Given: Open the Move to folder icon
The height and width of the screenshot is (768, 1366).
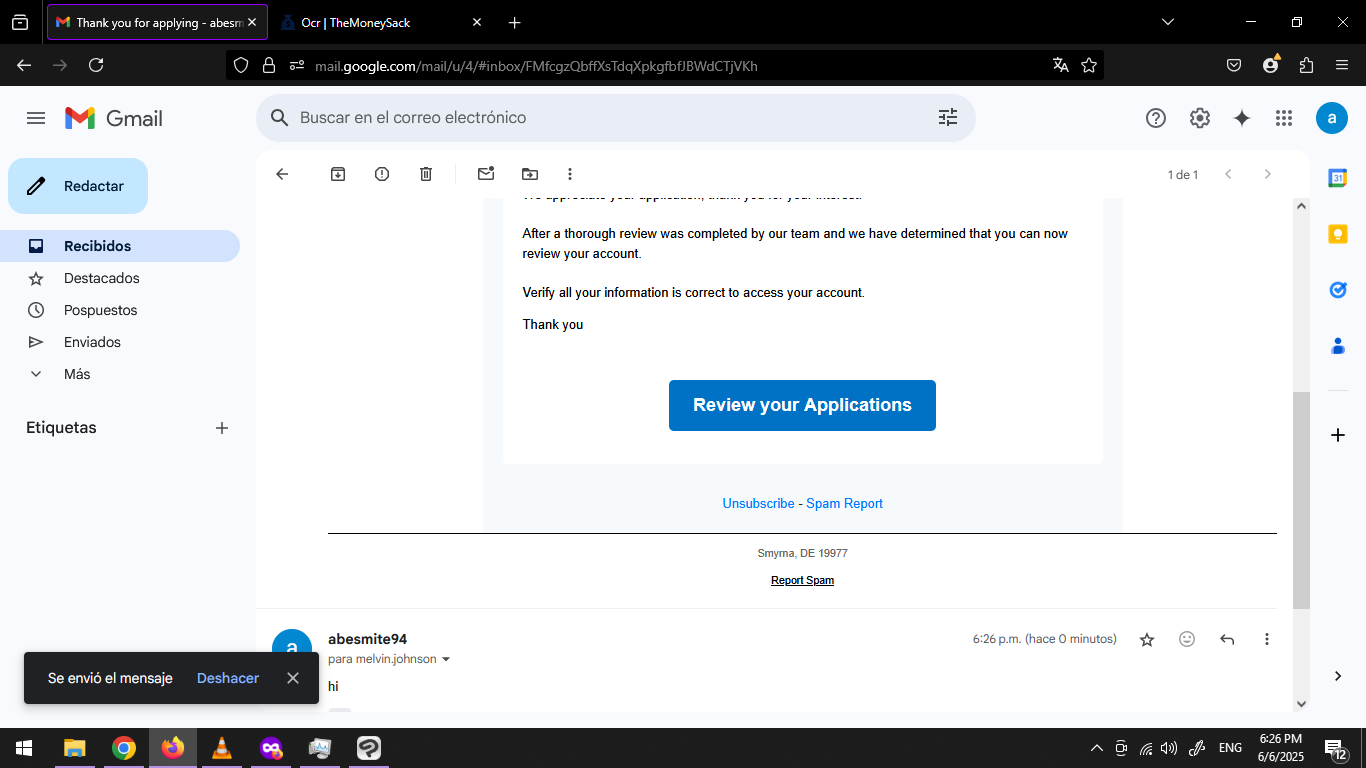Looking at the screenshot, I should tap(530, 174).
